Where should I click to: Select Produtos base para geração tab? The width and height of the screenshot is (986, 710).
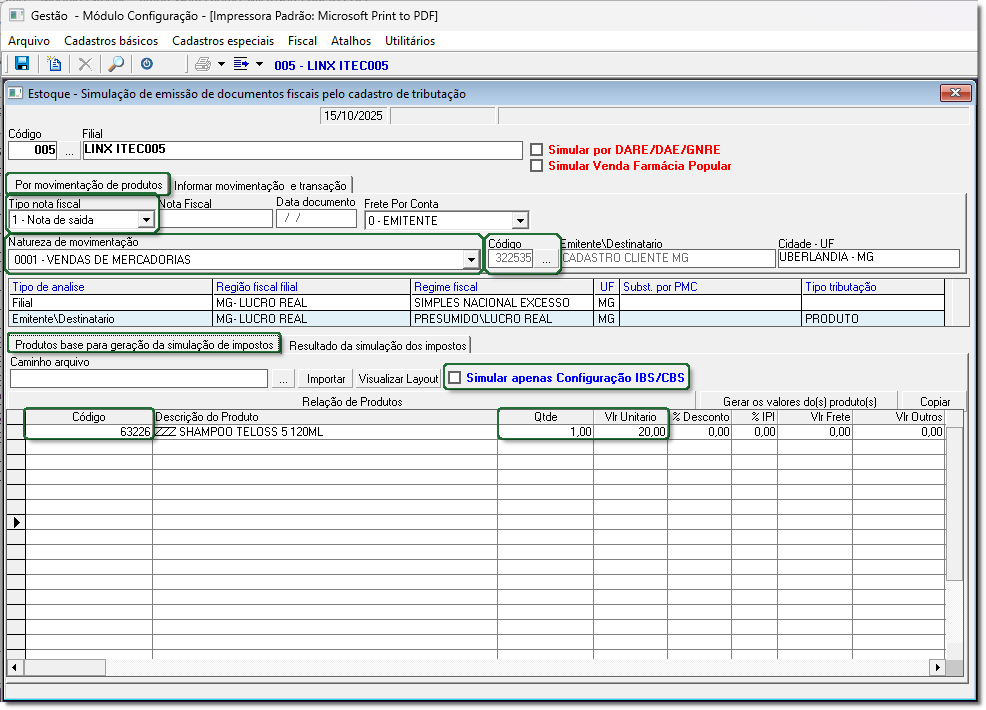pos(145,345)
